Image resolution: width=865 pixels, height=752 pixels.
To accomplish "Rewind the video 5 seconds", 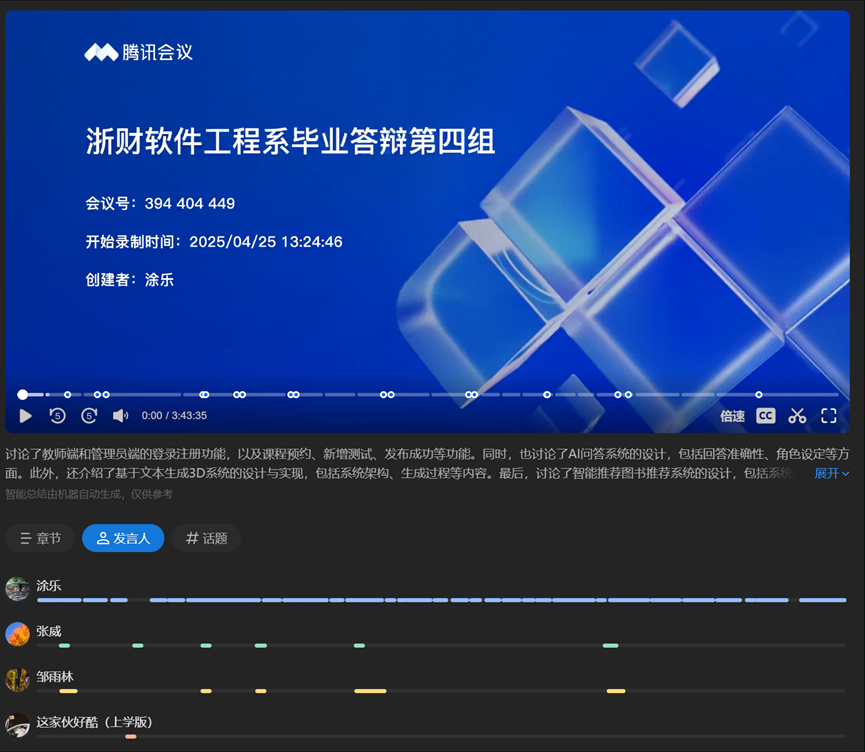I will tap(57, 416).
